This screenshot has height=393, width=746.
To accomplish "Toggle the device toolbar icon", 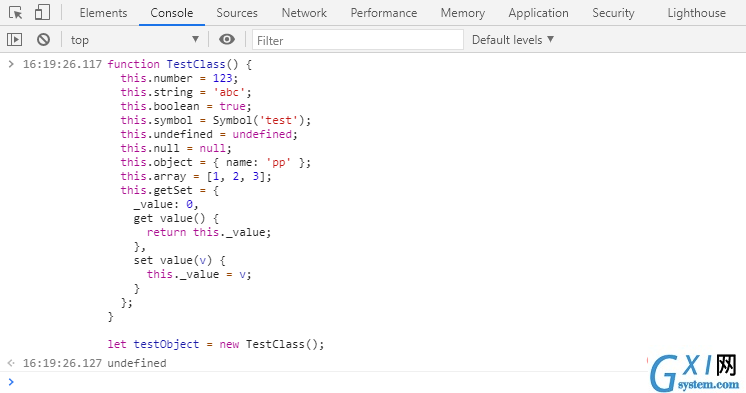I will (42, 12).
